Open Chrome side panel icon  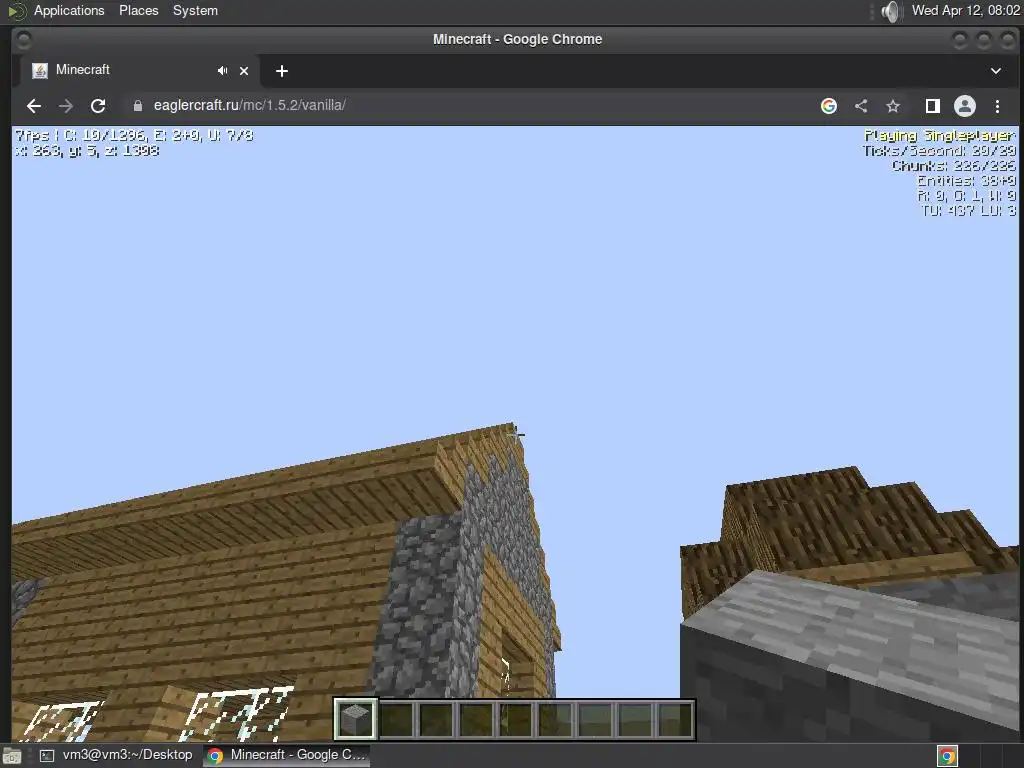pos(933,106)
